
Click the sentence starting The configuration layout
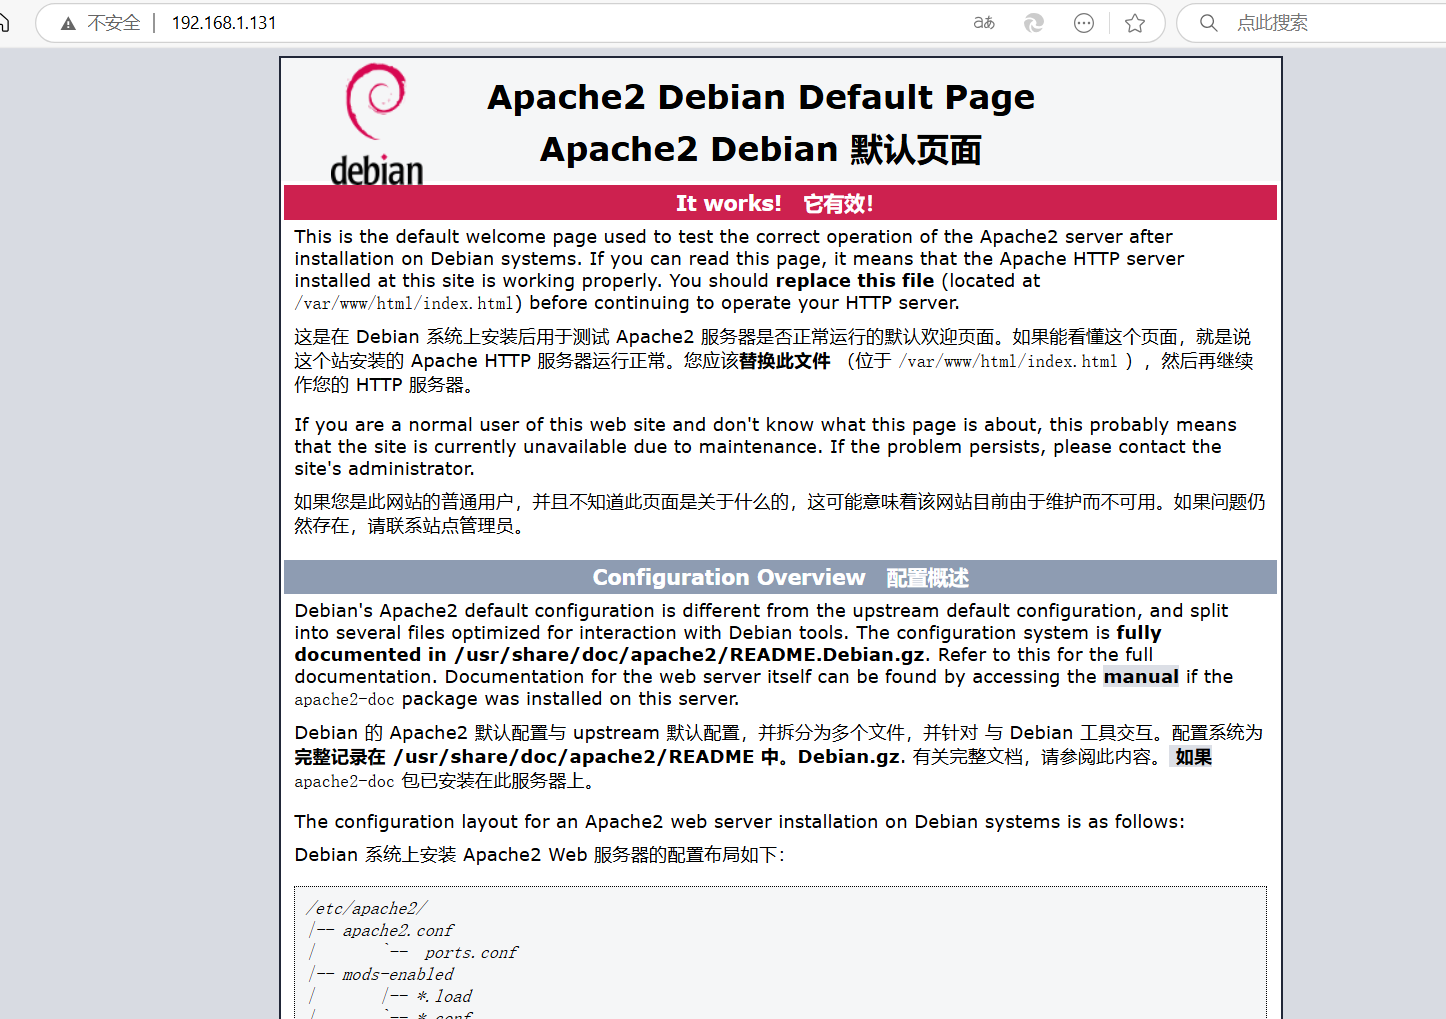coord(739,822)
